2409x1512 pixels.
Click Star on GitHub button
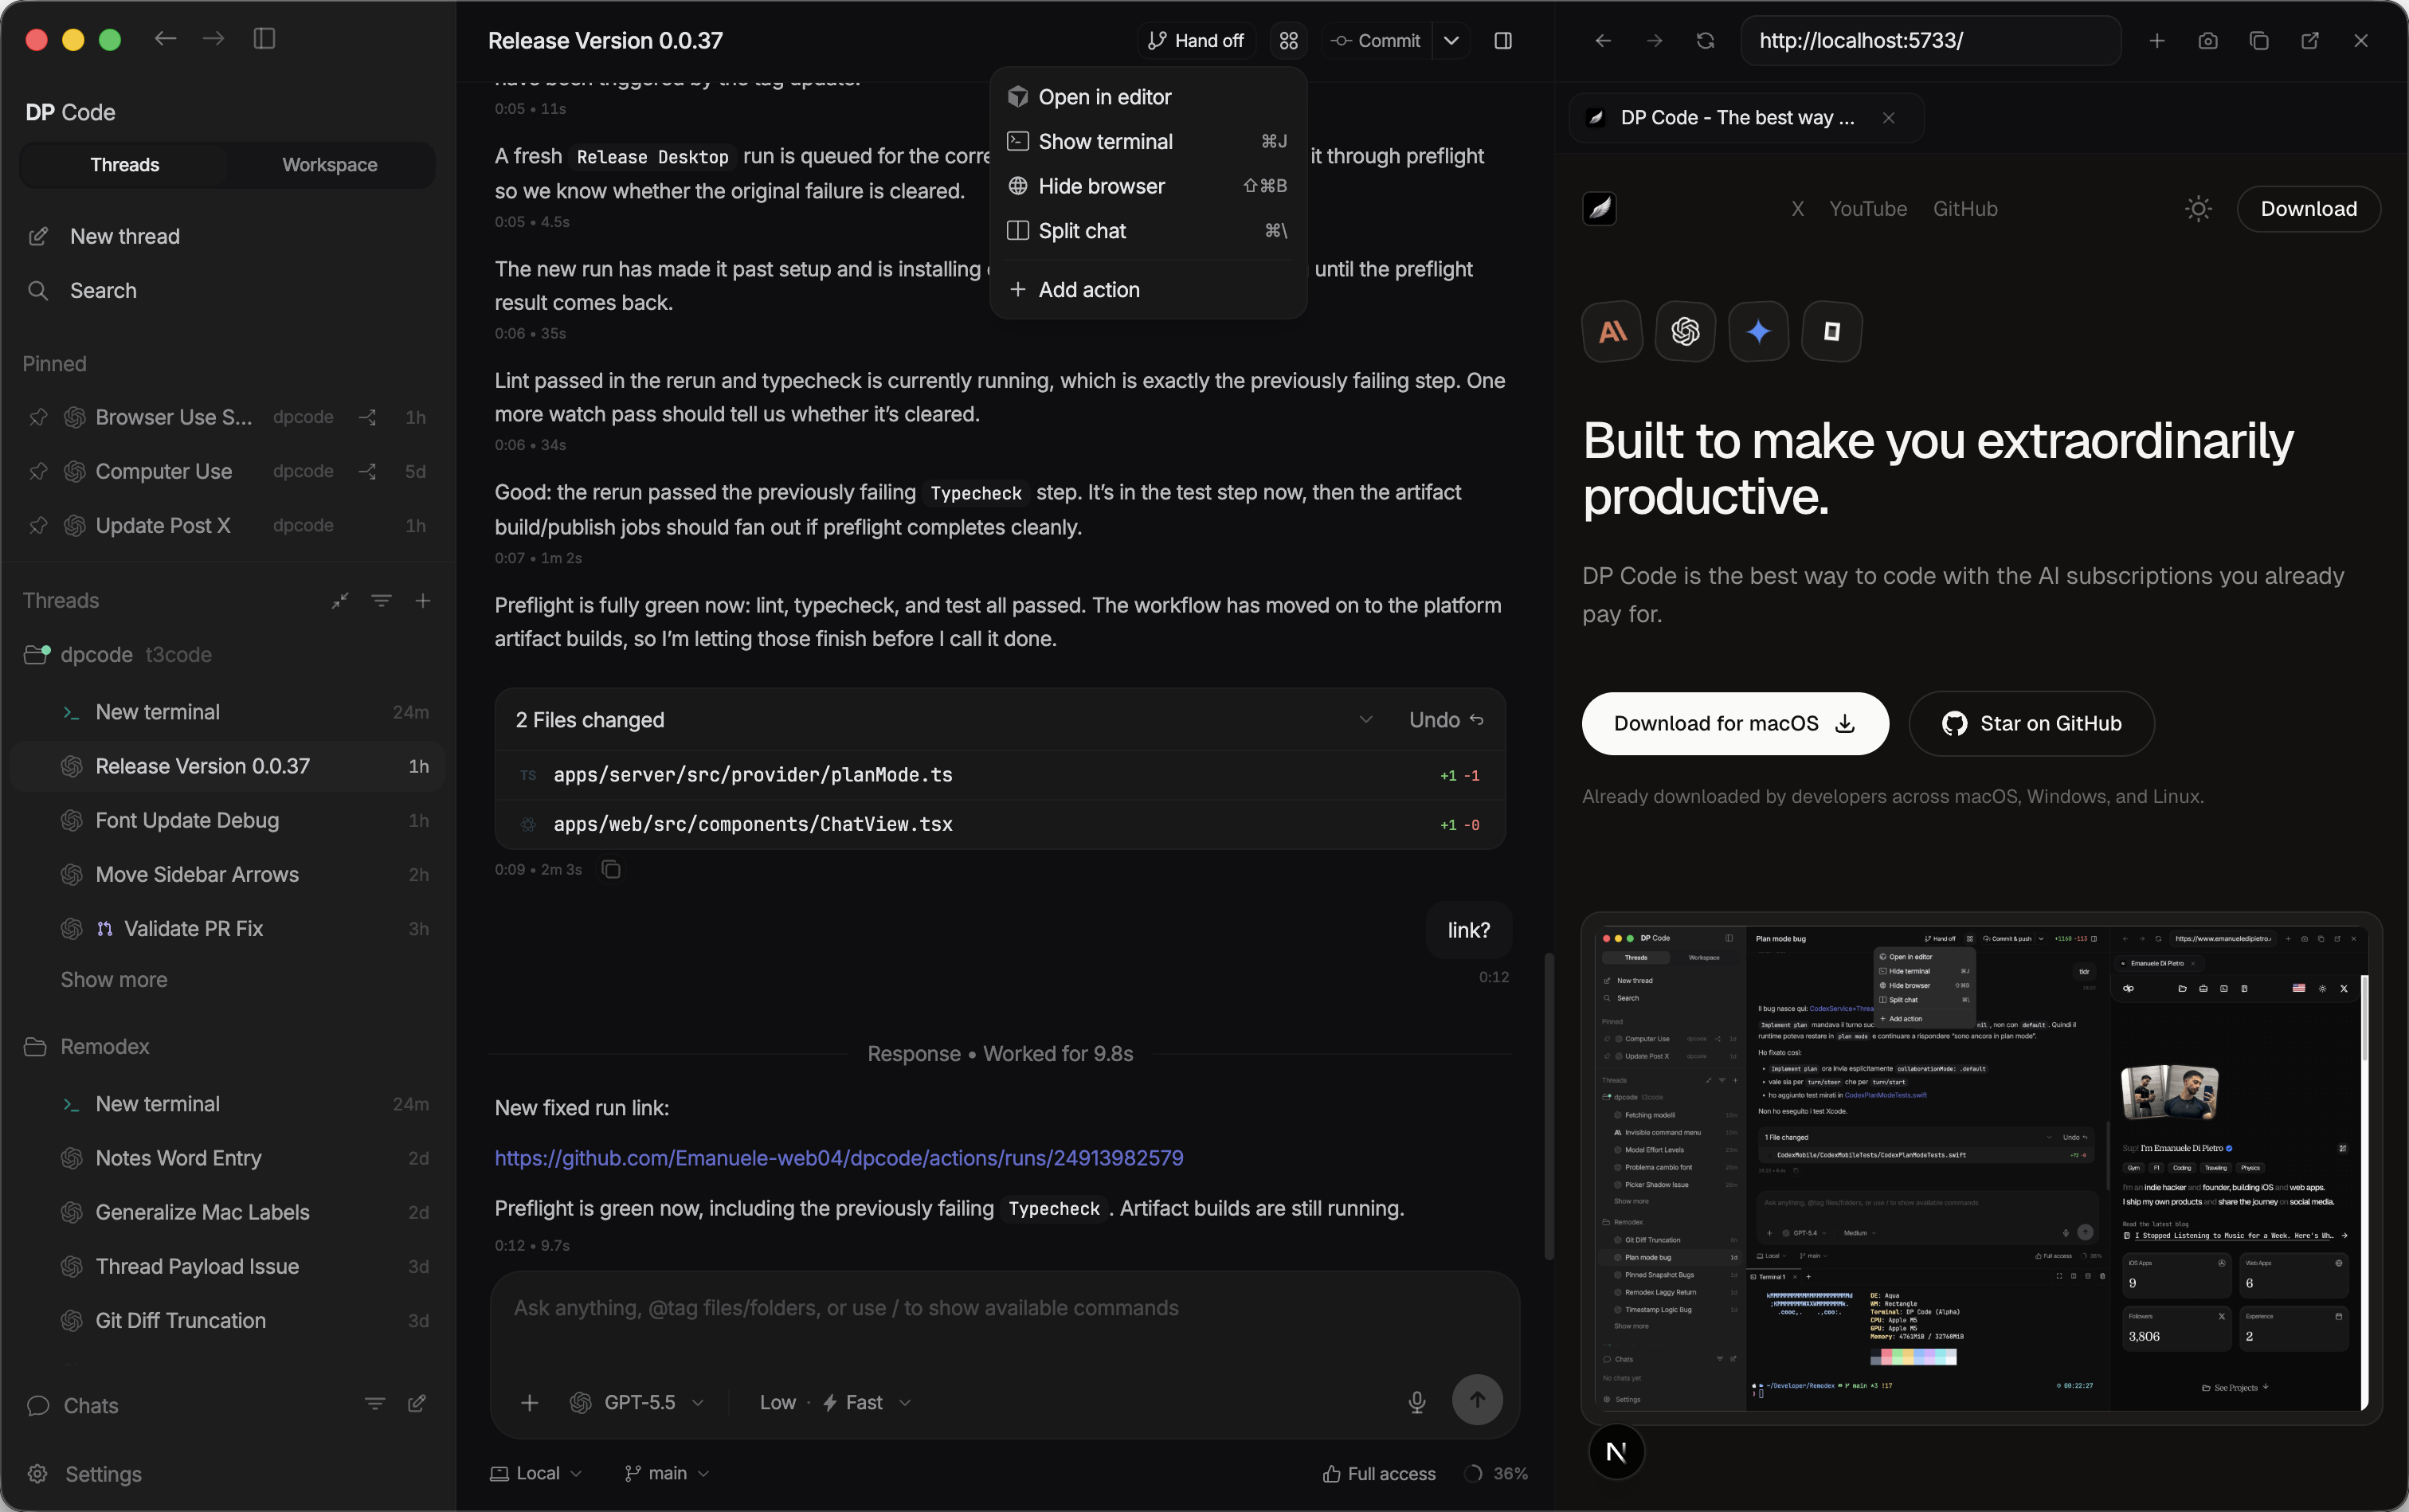pos(2031,724)
